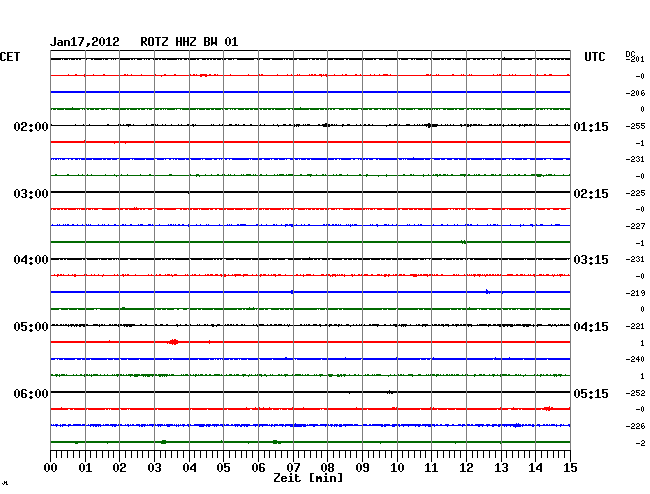The height and width of the screenshot is (494, 650).
Task: Click the 02:15 UTC row label
Action: [591, 194]
